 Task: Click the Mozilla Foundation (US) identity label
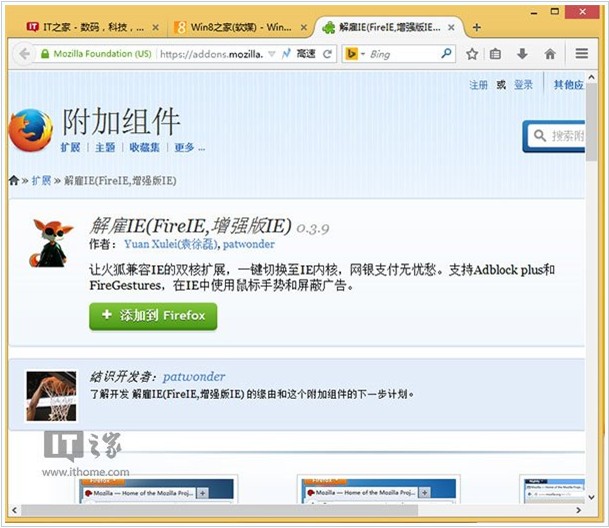(x=102, y=54)
